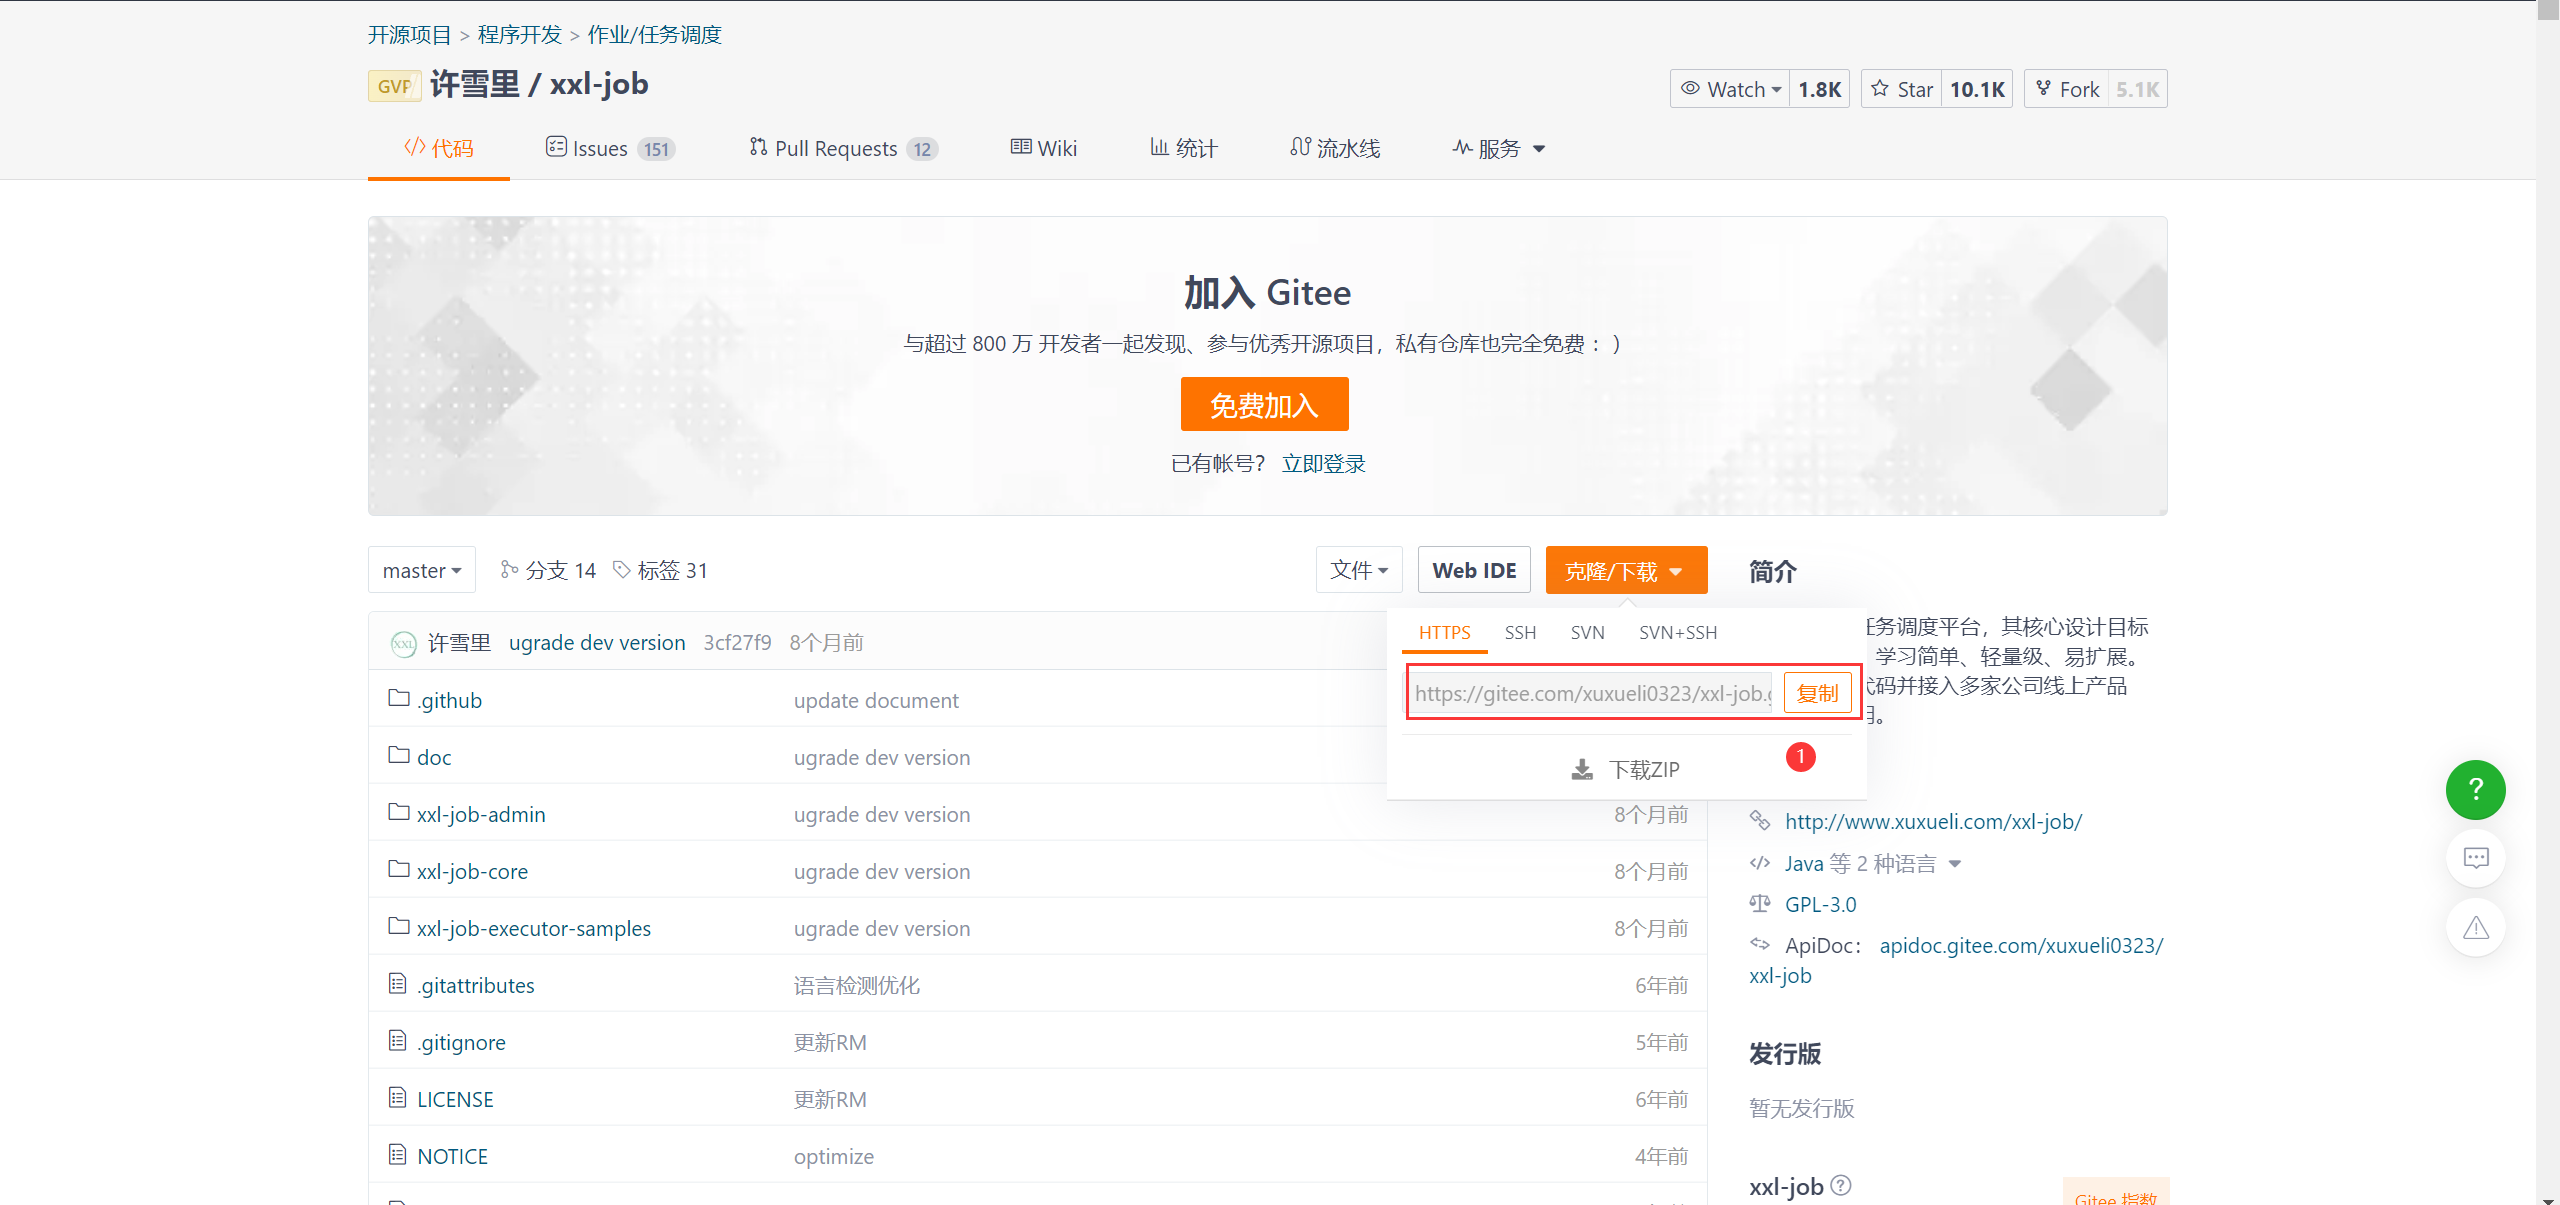2560x1205 pixels.
Task: Click the .github folder icon
Action: pyautogui.click(x=399, y=698)
